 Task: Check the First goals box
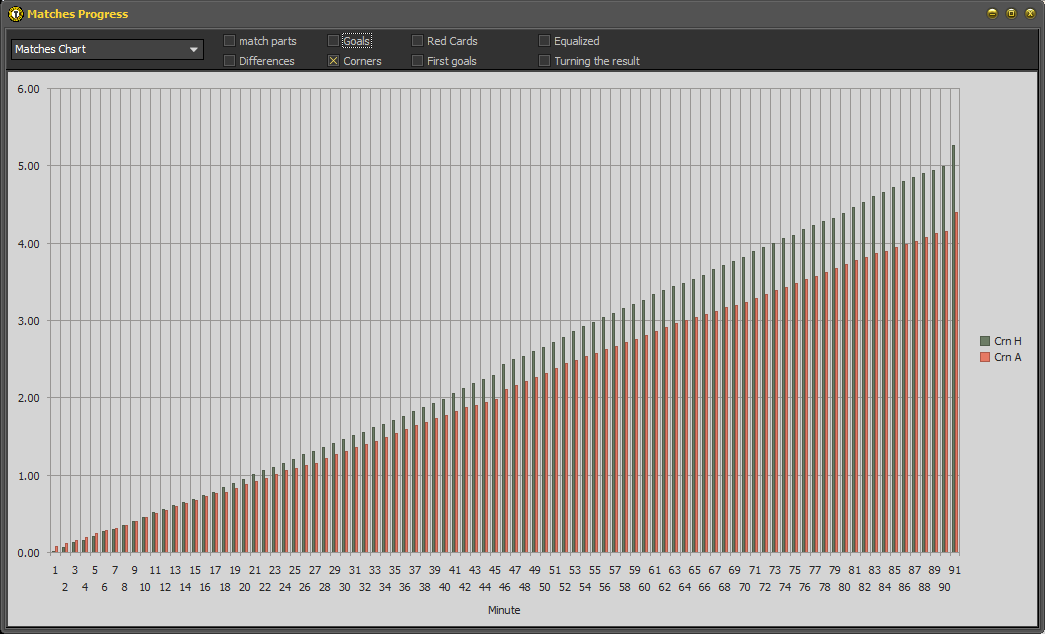tap(418, 61)
